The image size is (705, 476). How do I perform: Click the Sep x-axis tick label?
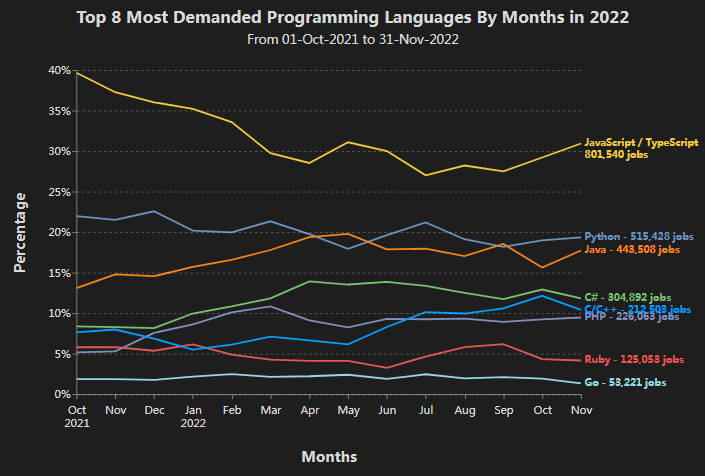[x=502, y=409]
